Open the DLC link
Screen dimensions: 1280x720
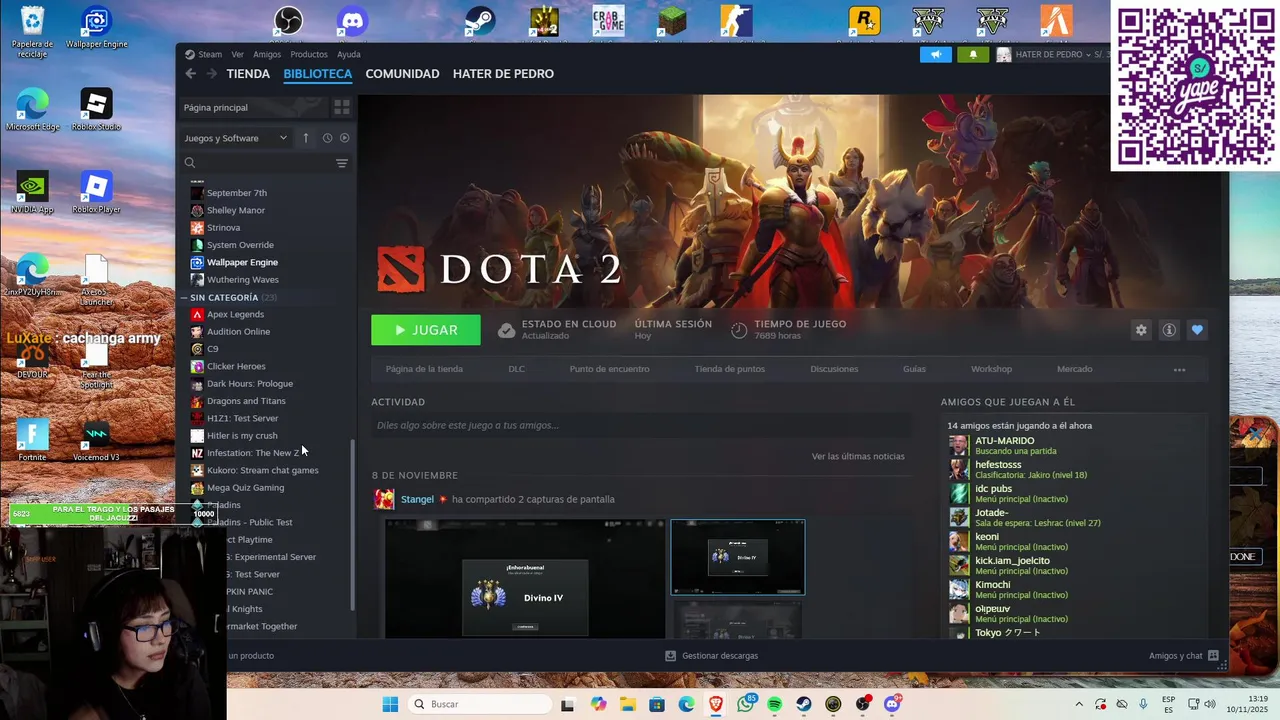(x=516, y=369)
